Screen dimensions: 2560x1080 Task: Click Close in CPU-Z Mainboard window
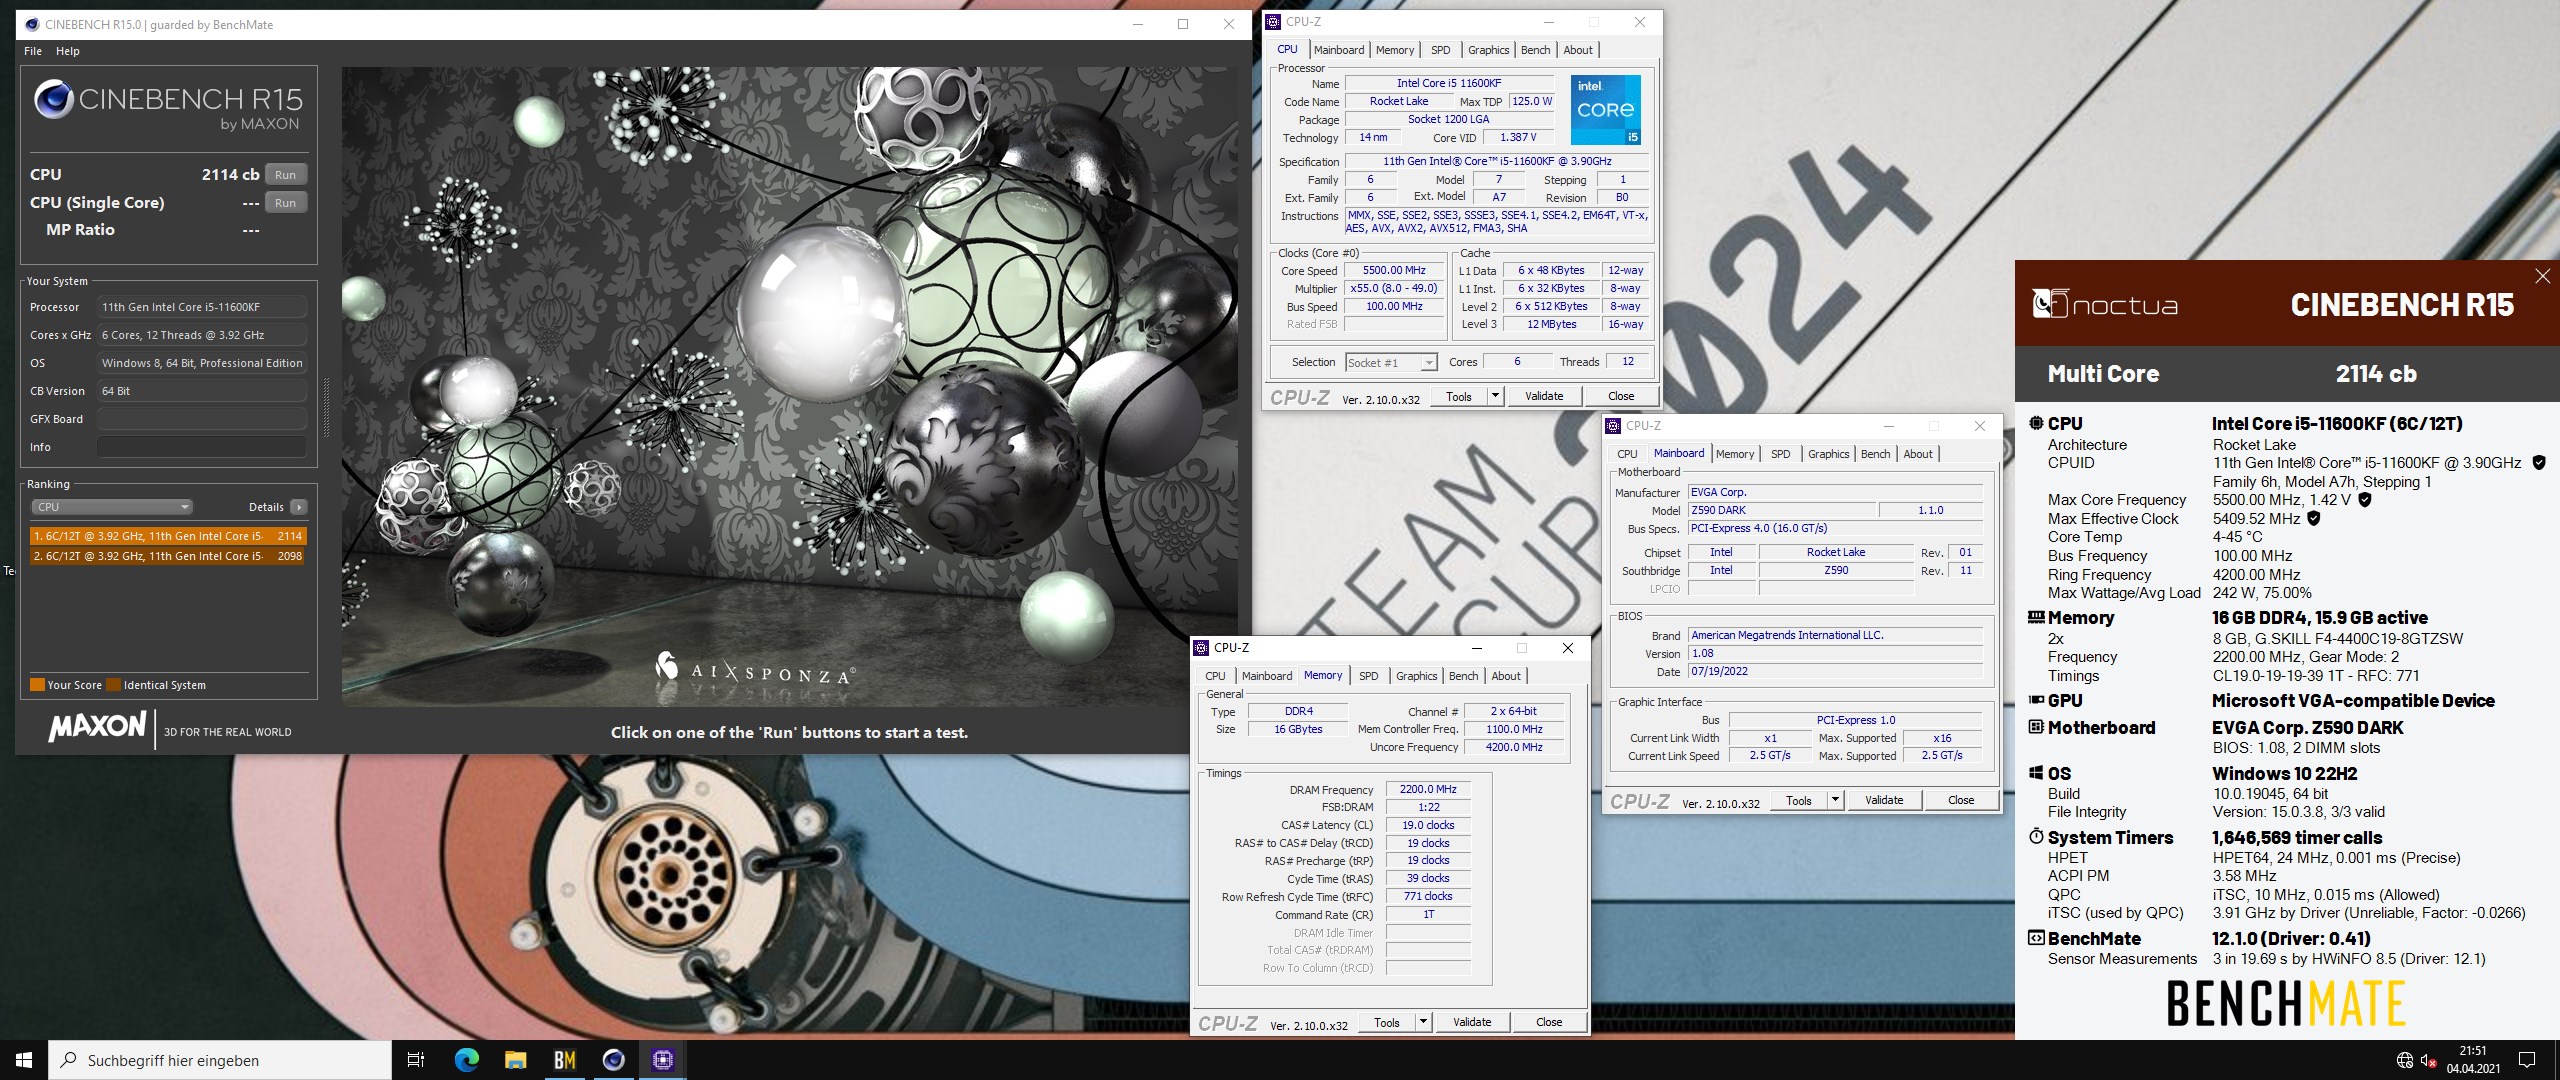1961,800
